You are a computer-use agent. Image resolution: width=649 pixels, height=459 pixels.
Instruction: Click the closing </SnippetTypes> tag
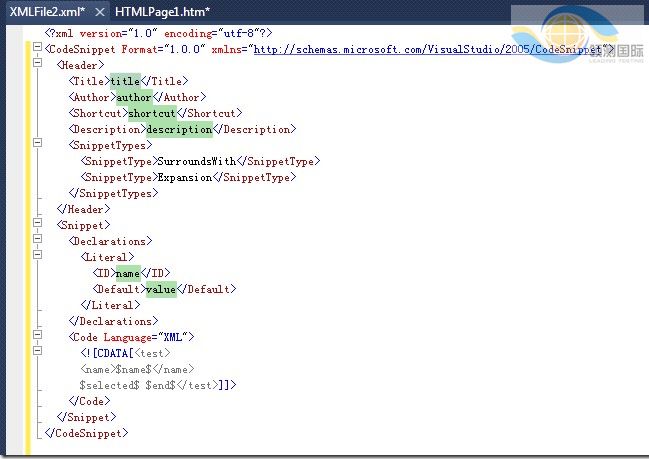113,193
